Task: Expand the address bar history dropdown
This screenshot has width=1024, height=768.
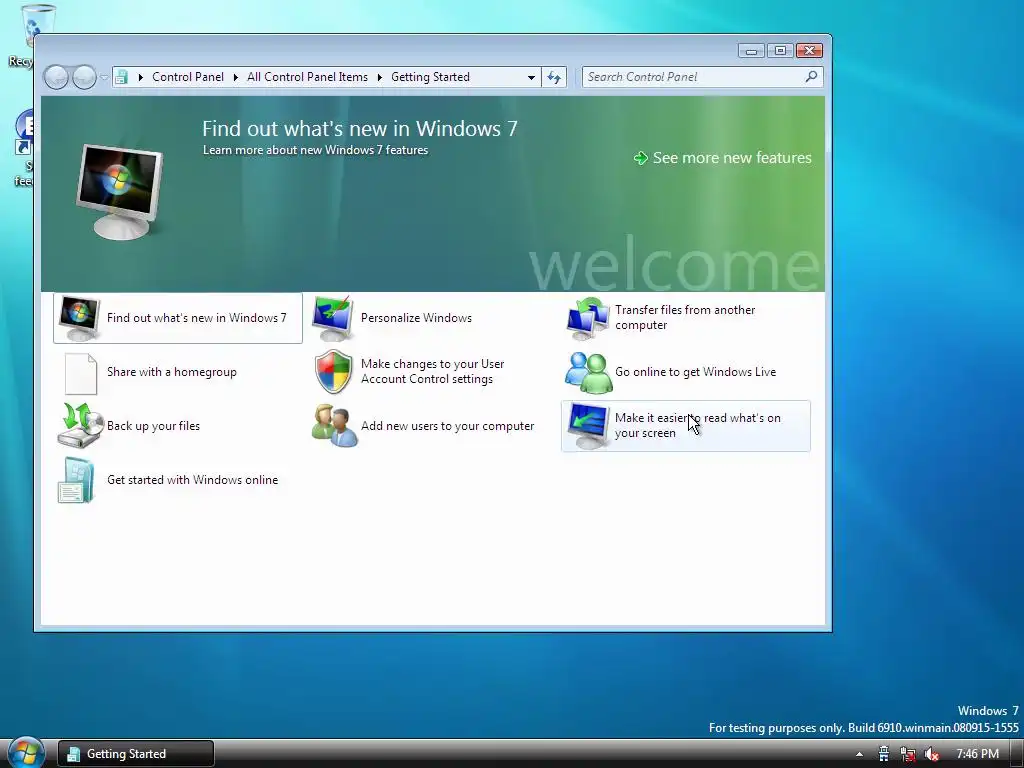Action: tap(531, 77)
